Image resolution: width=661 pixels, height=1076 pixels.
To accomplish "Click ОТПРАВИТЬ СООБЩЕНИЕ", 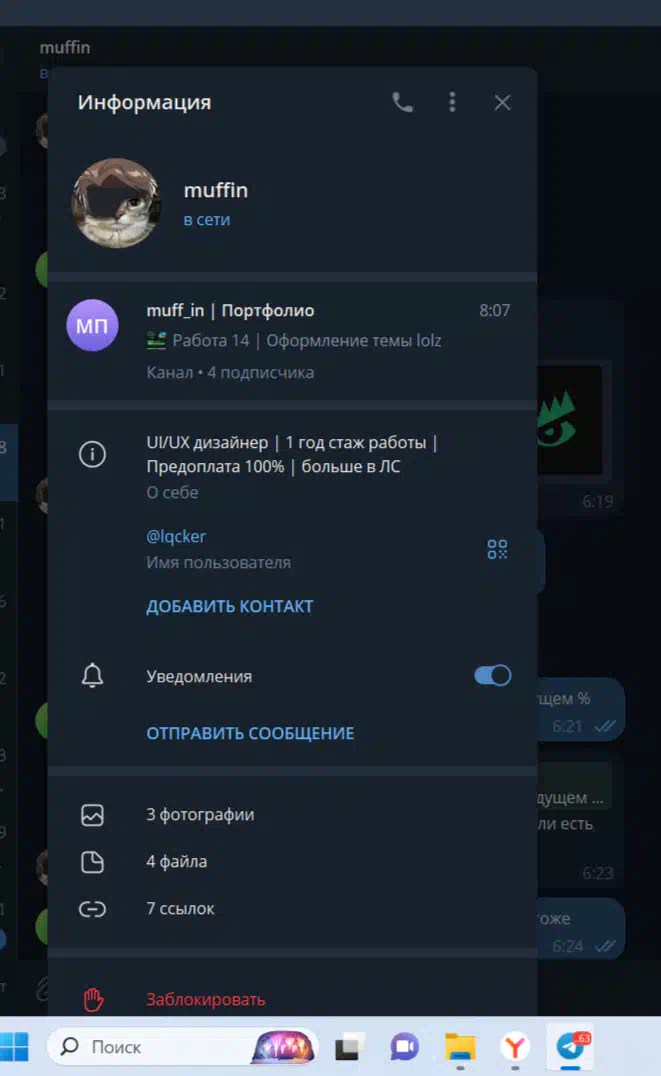I will 250,734.
